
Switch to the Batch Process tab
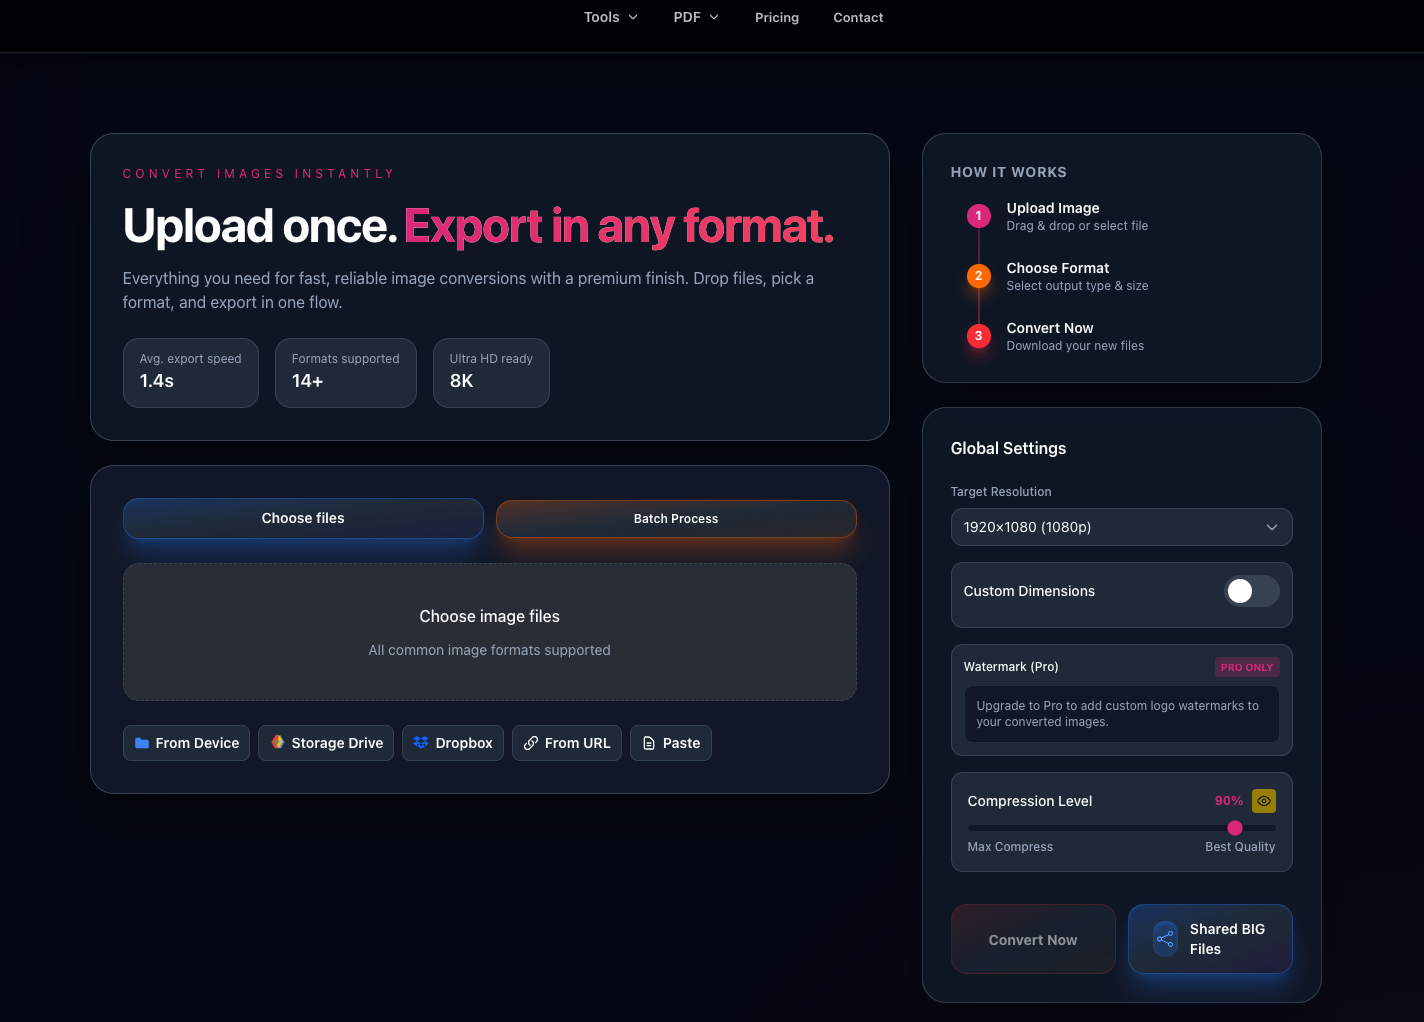click(676, 519)
